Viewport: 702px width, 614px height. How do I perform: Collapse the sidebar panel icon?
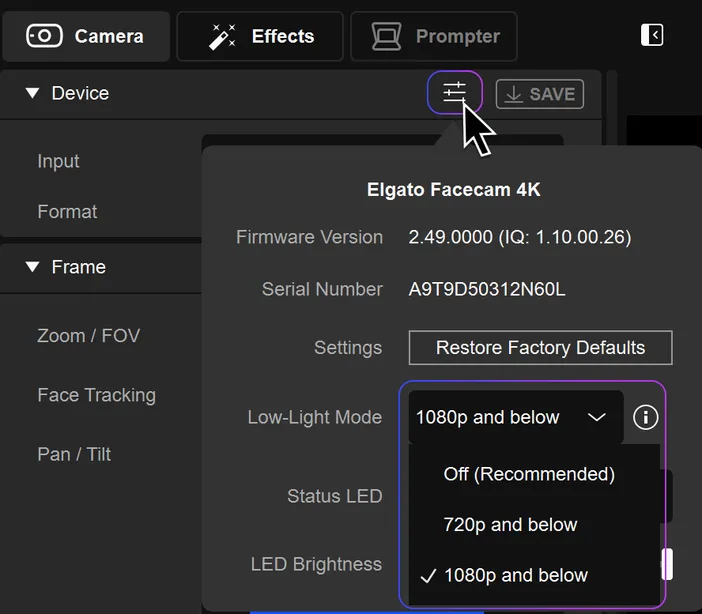(652, 35)
